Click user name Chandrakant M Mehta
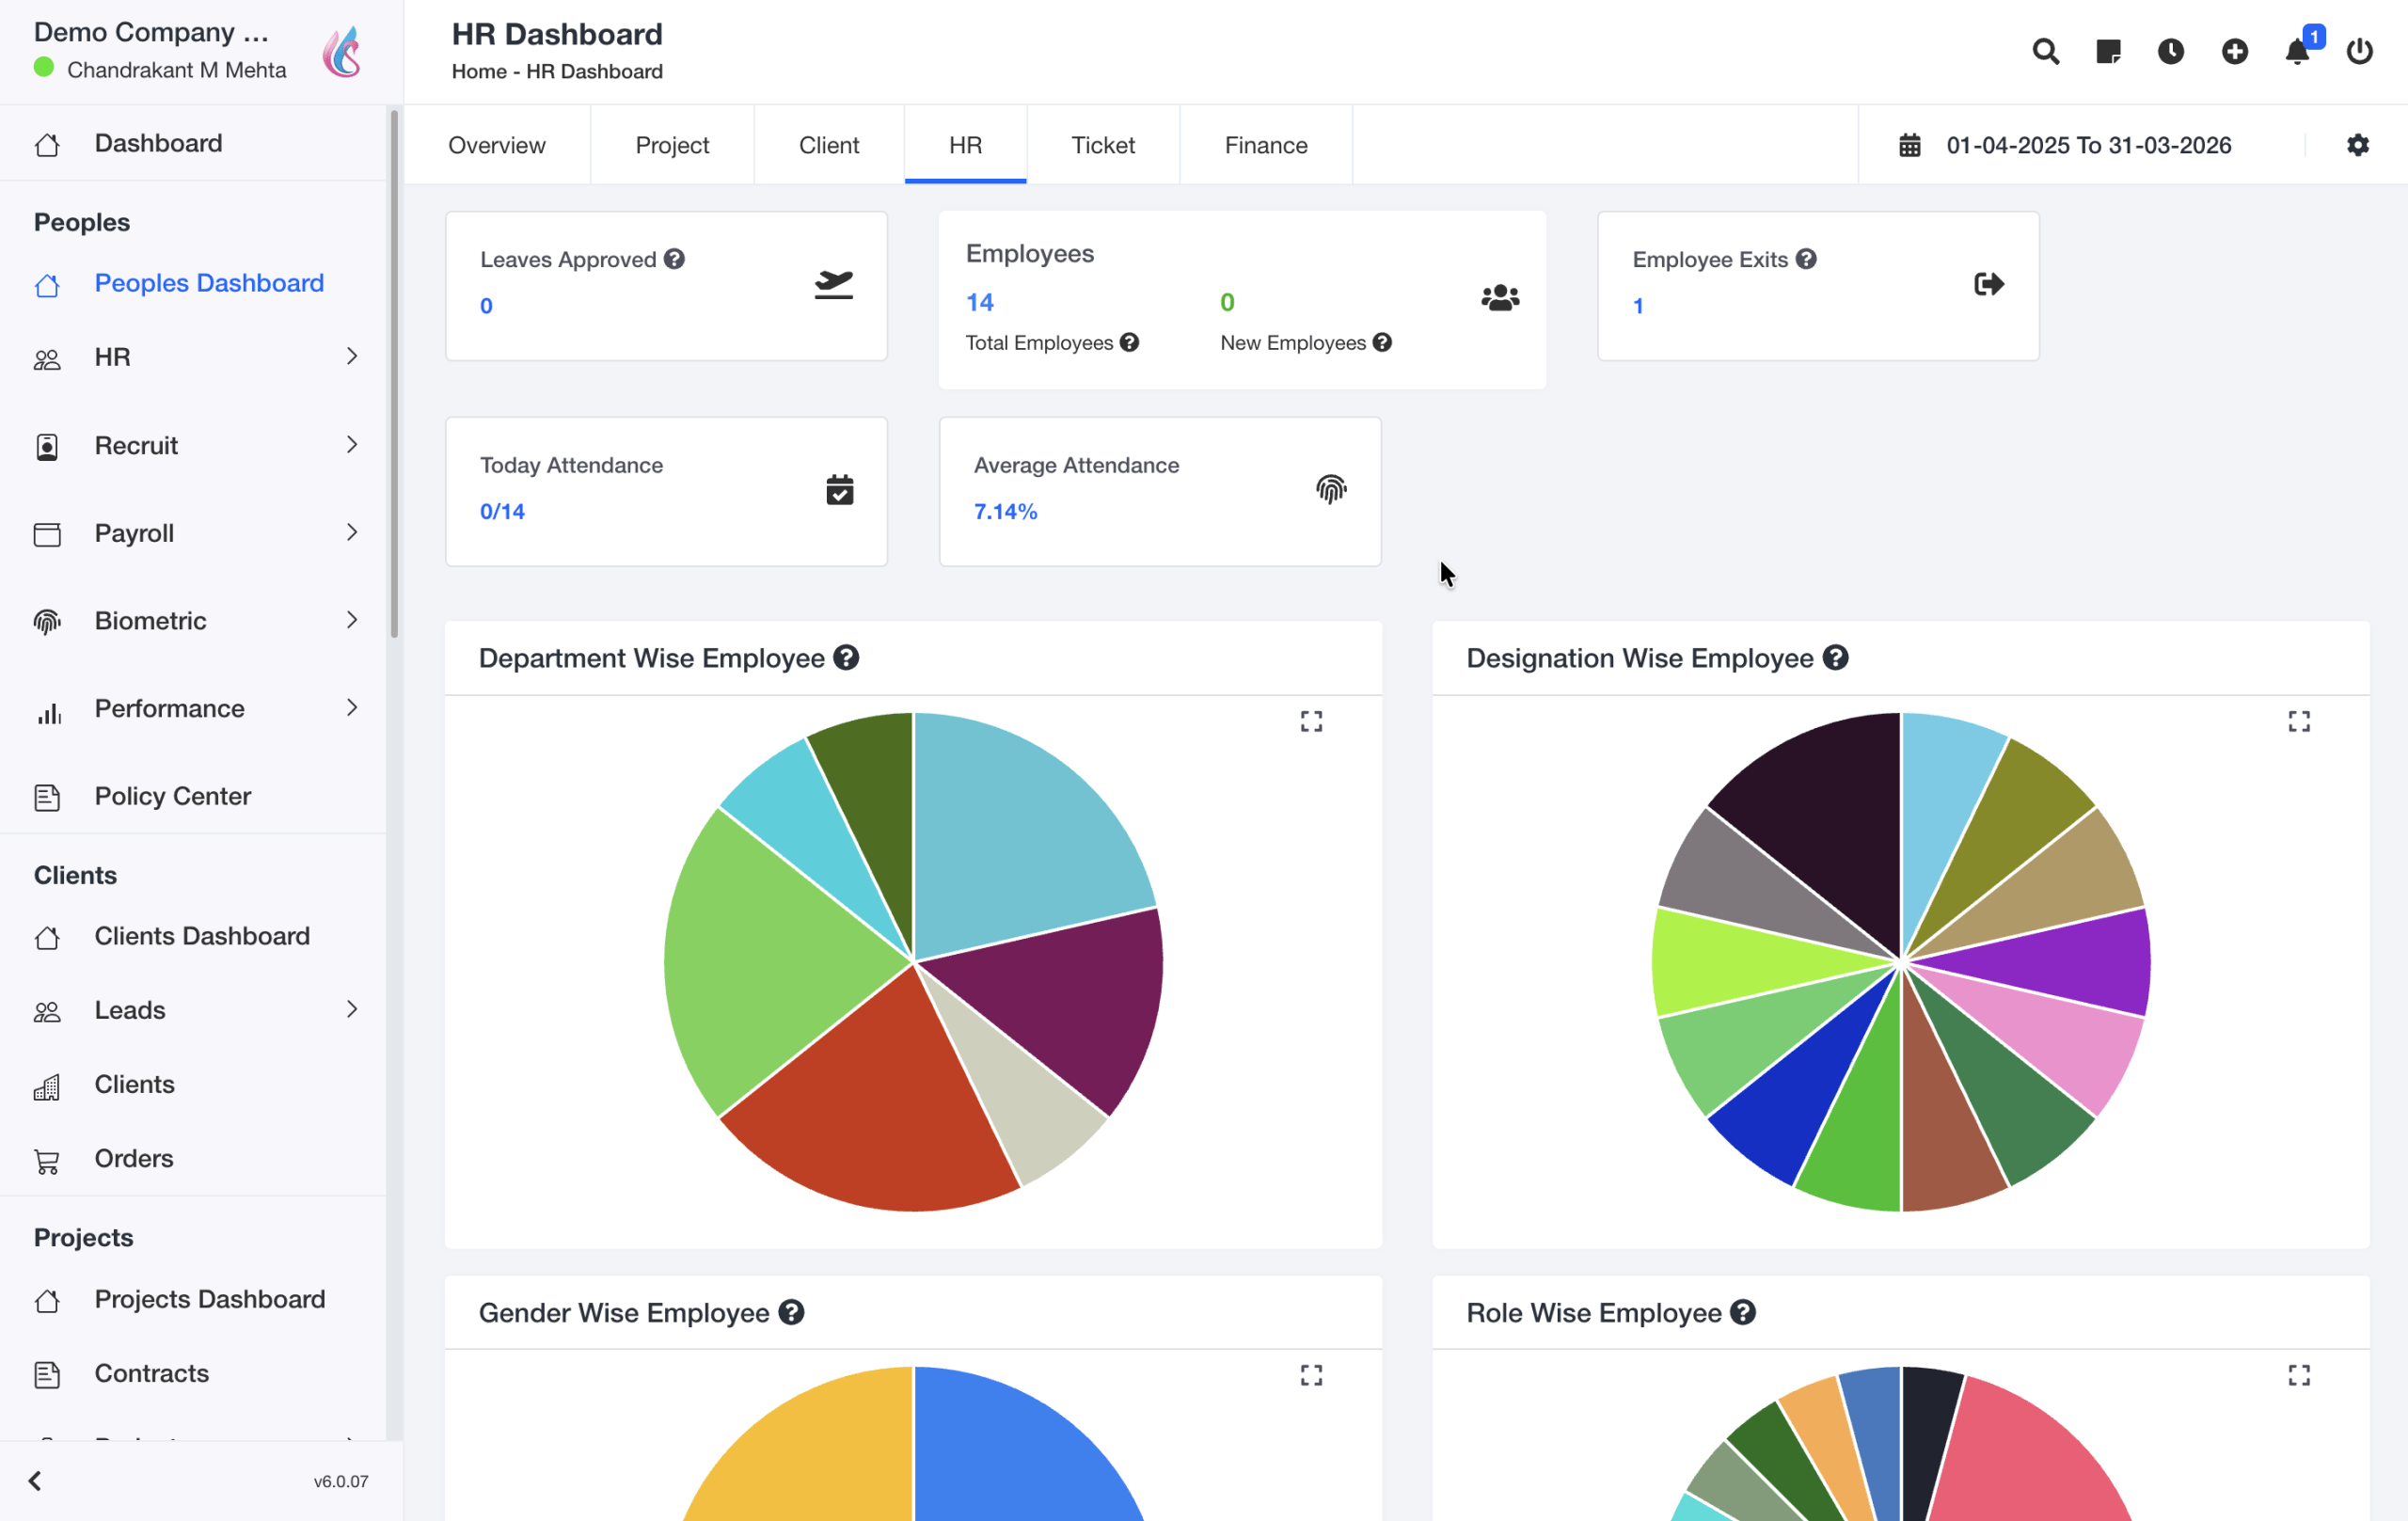Image resolution: width=2408 pixels, height=1521 pixels. tap(177, 69)
